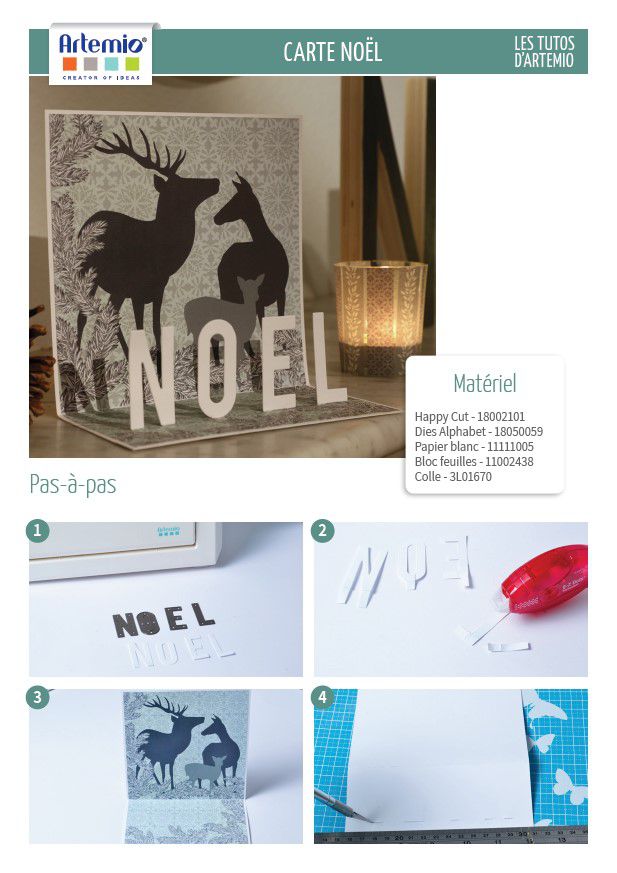Select the Colle - 3L01670 item
Screen dimensions: 617x873
453,477
